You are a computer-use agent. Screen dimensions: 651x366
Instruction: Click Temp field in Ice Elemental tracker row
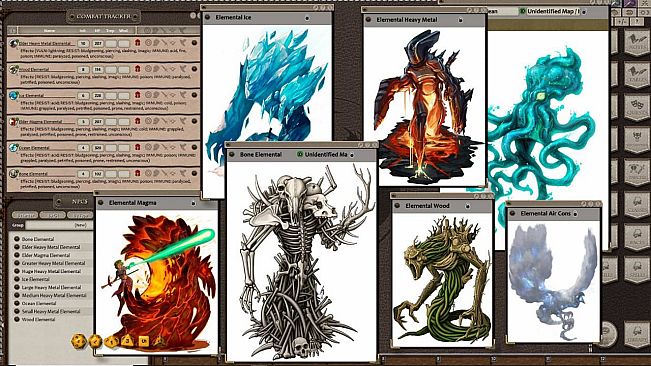[110, 95]
